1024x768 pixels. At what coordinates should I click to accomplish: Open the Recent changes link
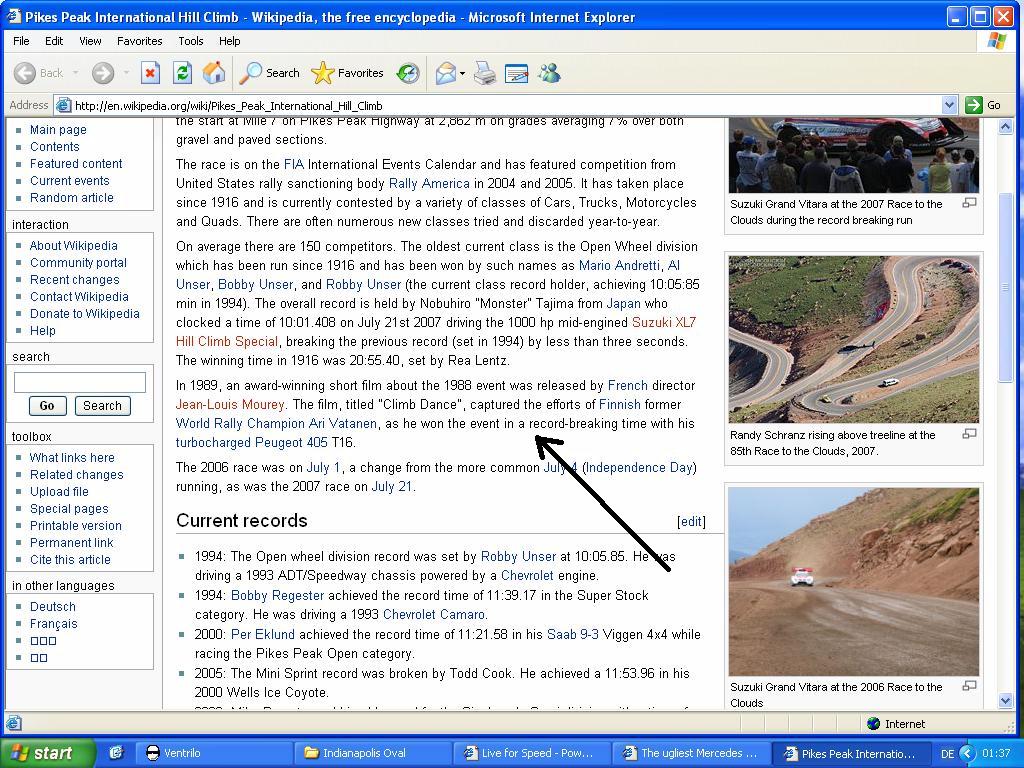(74, 280)
